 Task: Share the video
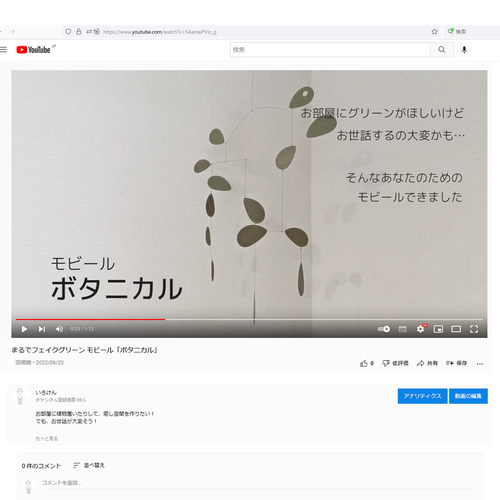point(427,363)
